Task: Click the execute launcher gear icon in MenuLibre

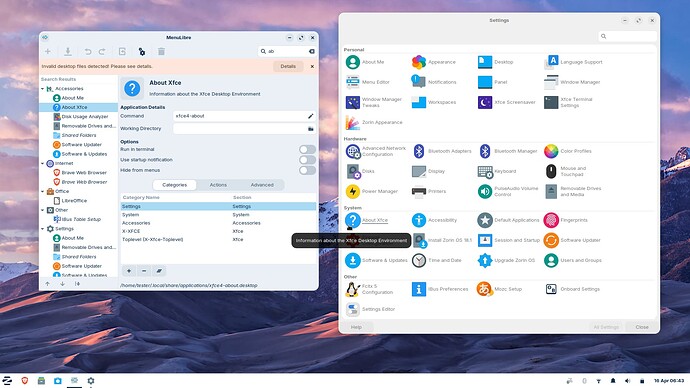Action: pyautogui.click(x=142, y=51)
